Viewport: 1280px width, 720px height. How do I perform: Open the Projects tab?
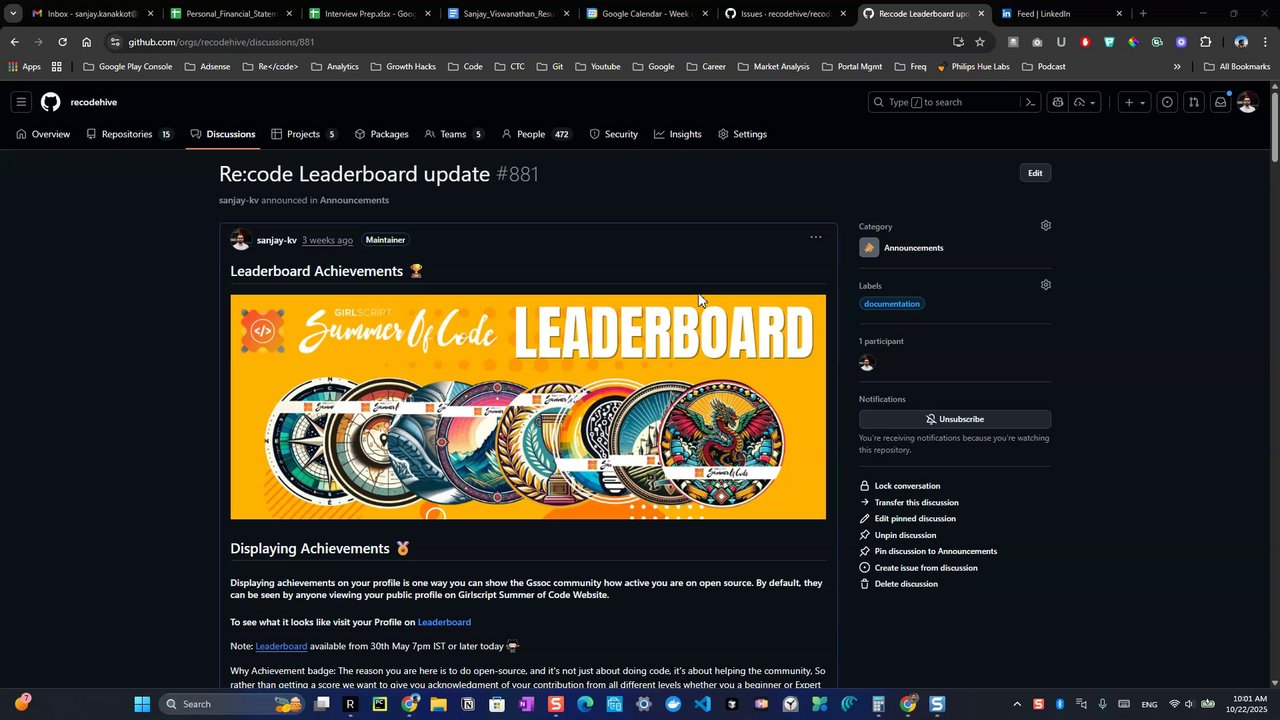pos(304,134)
